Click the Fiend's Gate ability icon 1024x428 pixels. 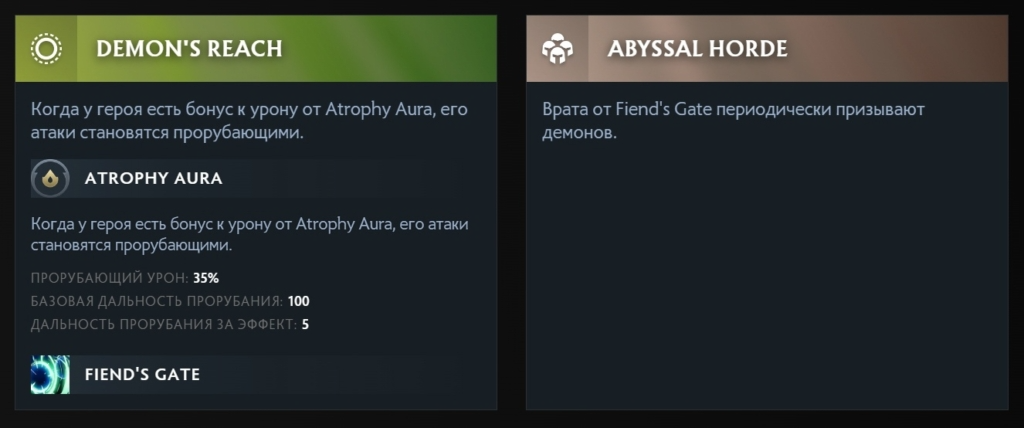50,374
